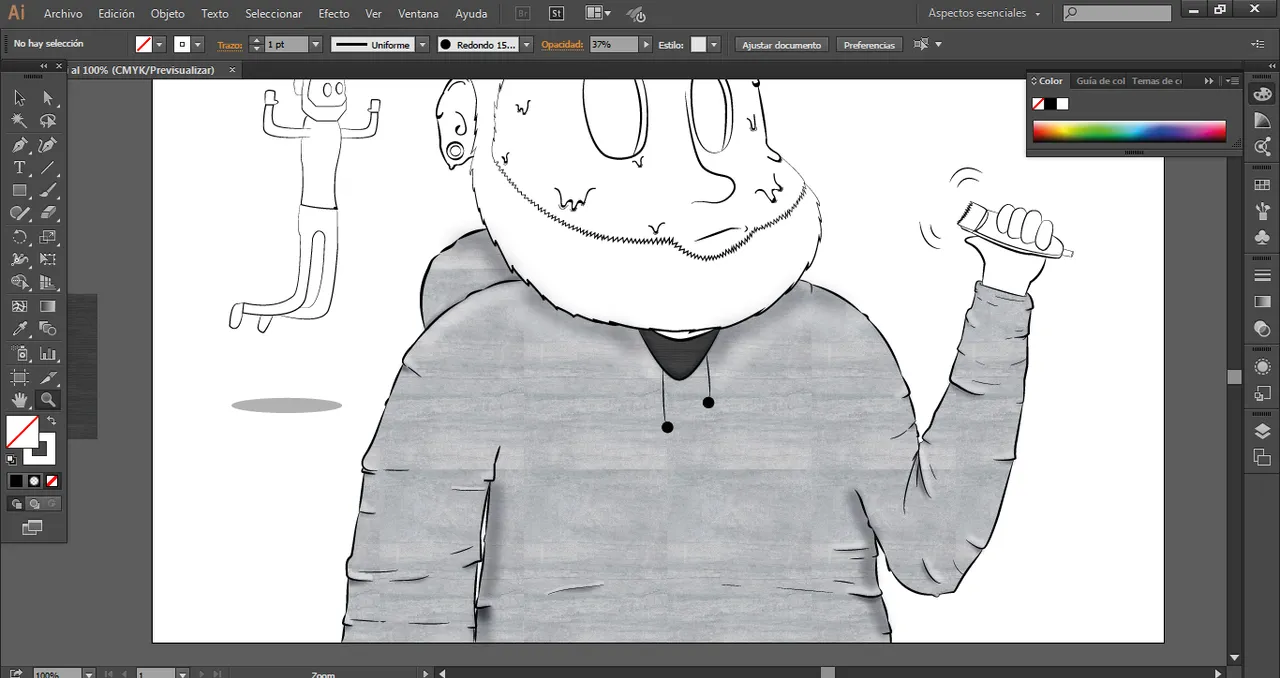The image size is (1280, 678).
Task: Activate the Type tool
Action: 18,166
